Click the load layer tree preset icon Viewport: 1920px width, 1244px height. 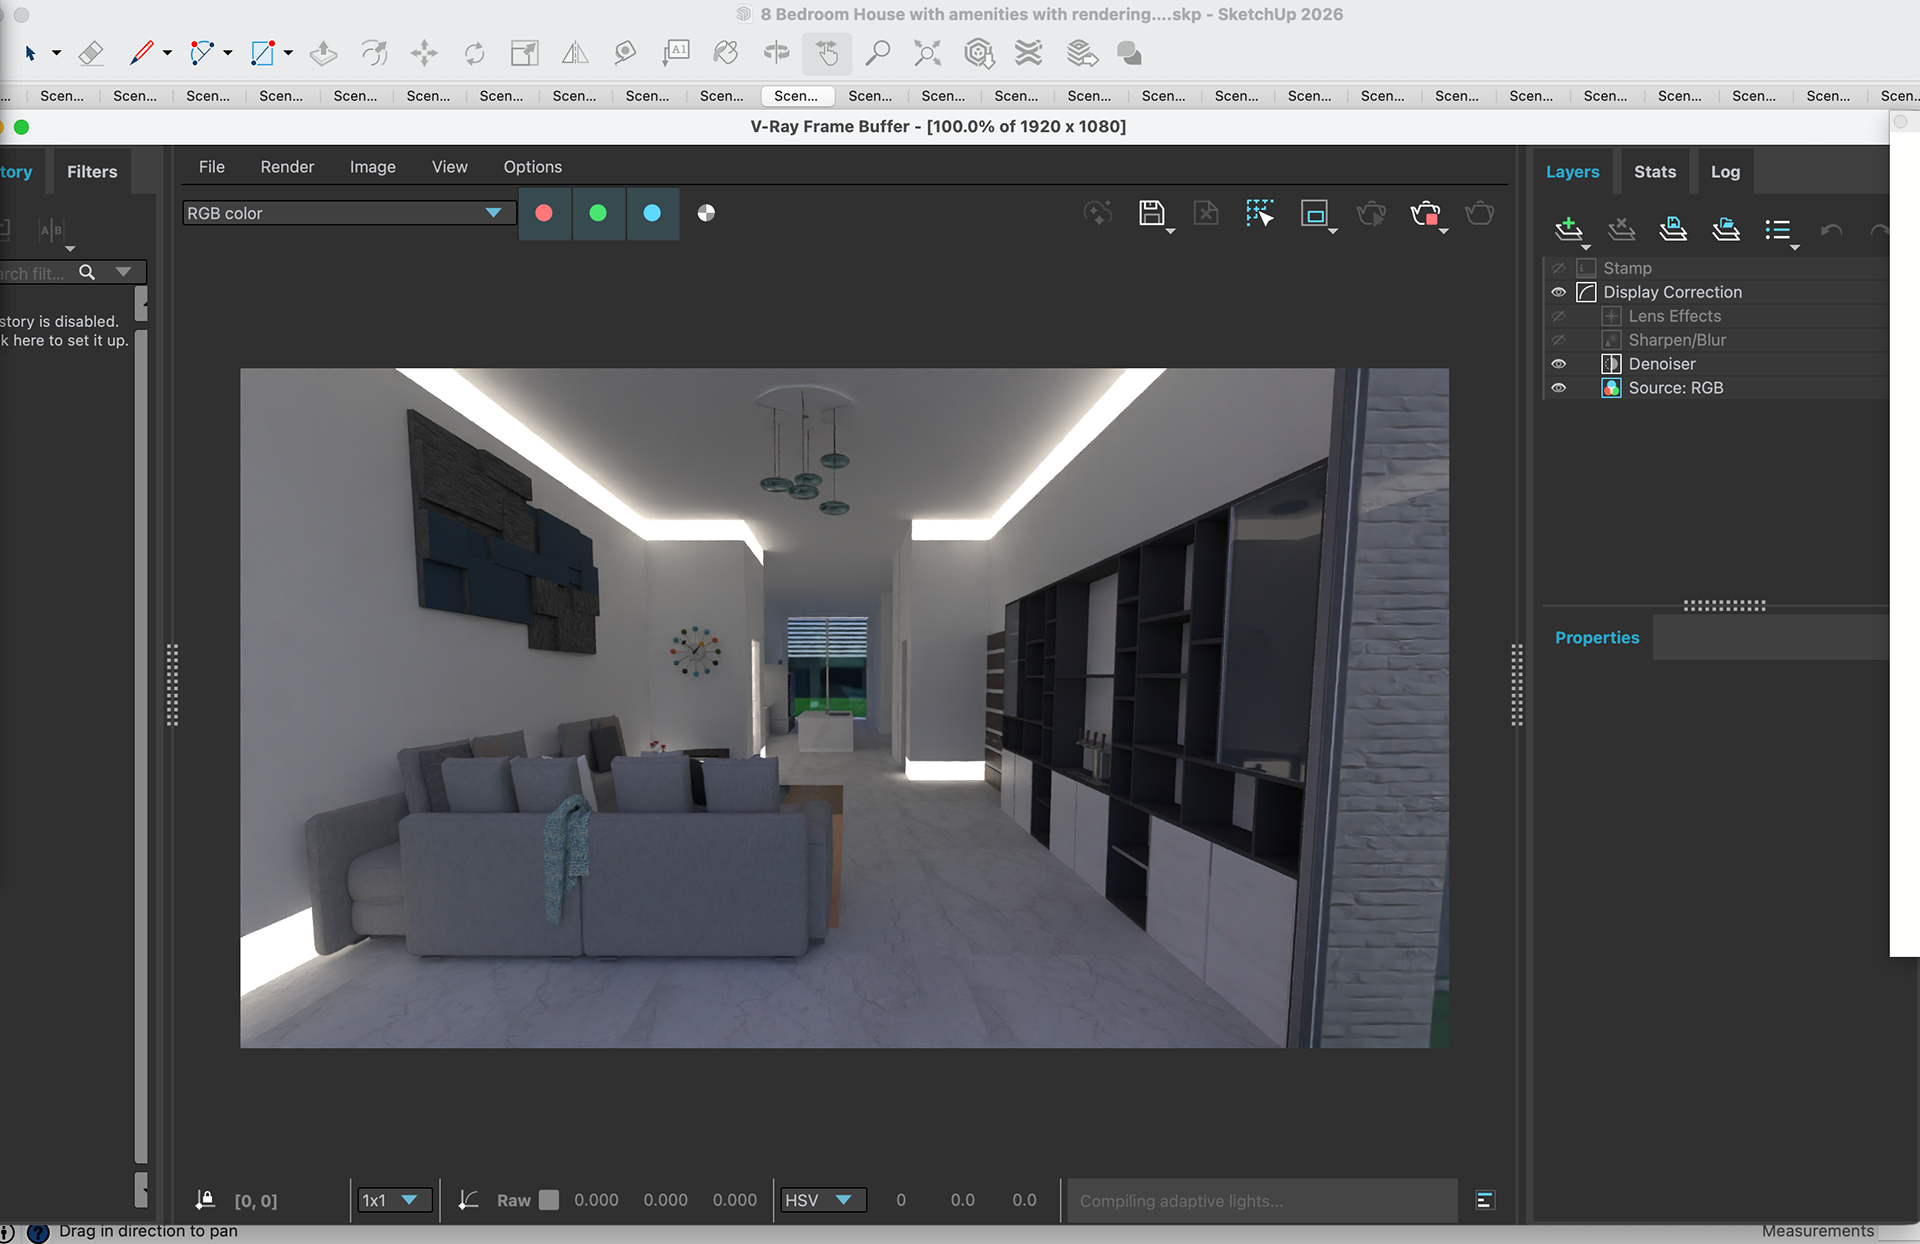[1725, 229]
